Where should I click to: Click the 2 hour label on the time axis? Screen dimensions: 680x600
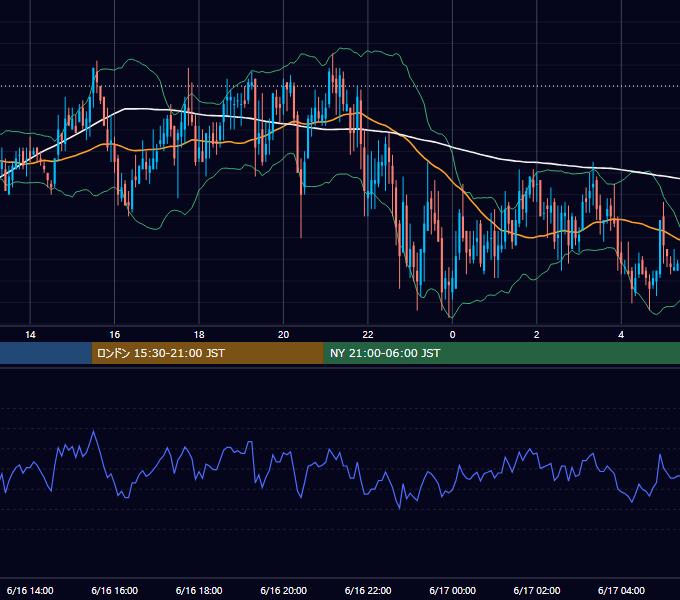coord(536,335)
